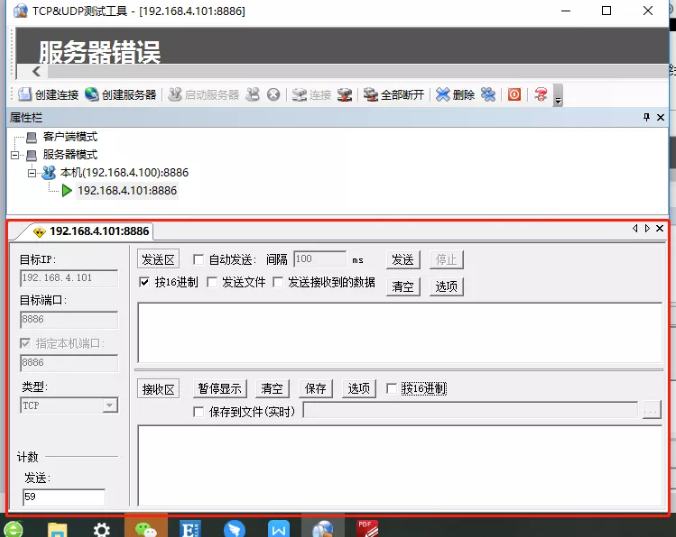Click the tab strip right arrow

tap(647, 228)
